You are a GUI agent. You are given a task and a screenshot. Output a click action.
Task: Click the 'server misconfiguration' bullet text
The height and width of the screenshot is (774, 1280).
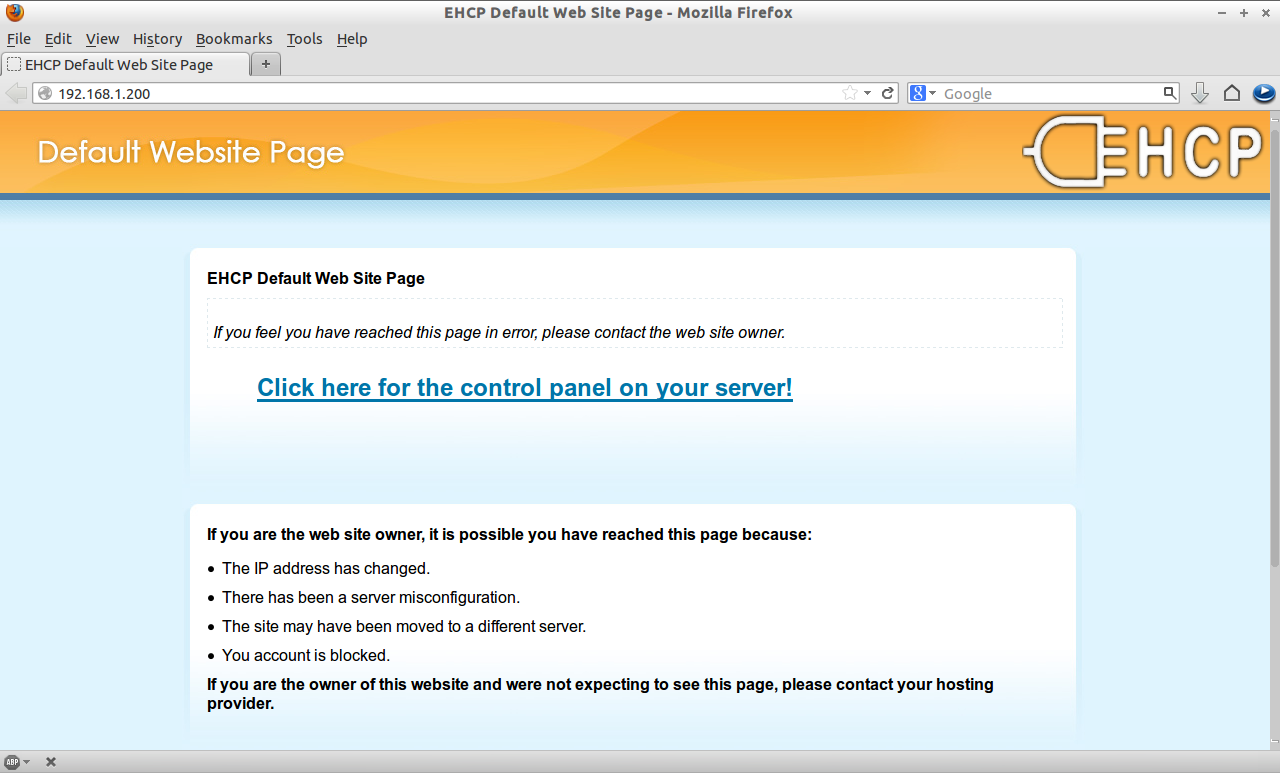[371, 597]
